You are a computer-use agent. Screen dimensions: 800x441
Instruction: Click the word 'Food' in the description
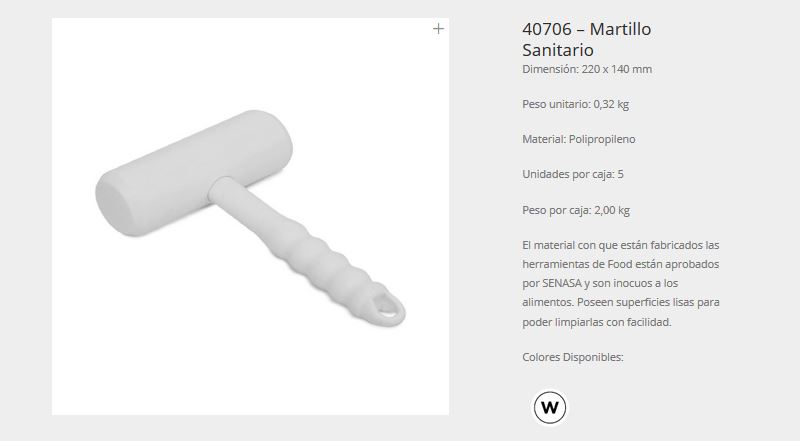pos(619,264)
